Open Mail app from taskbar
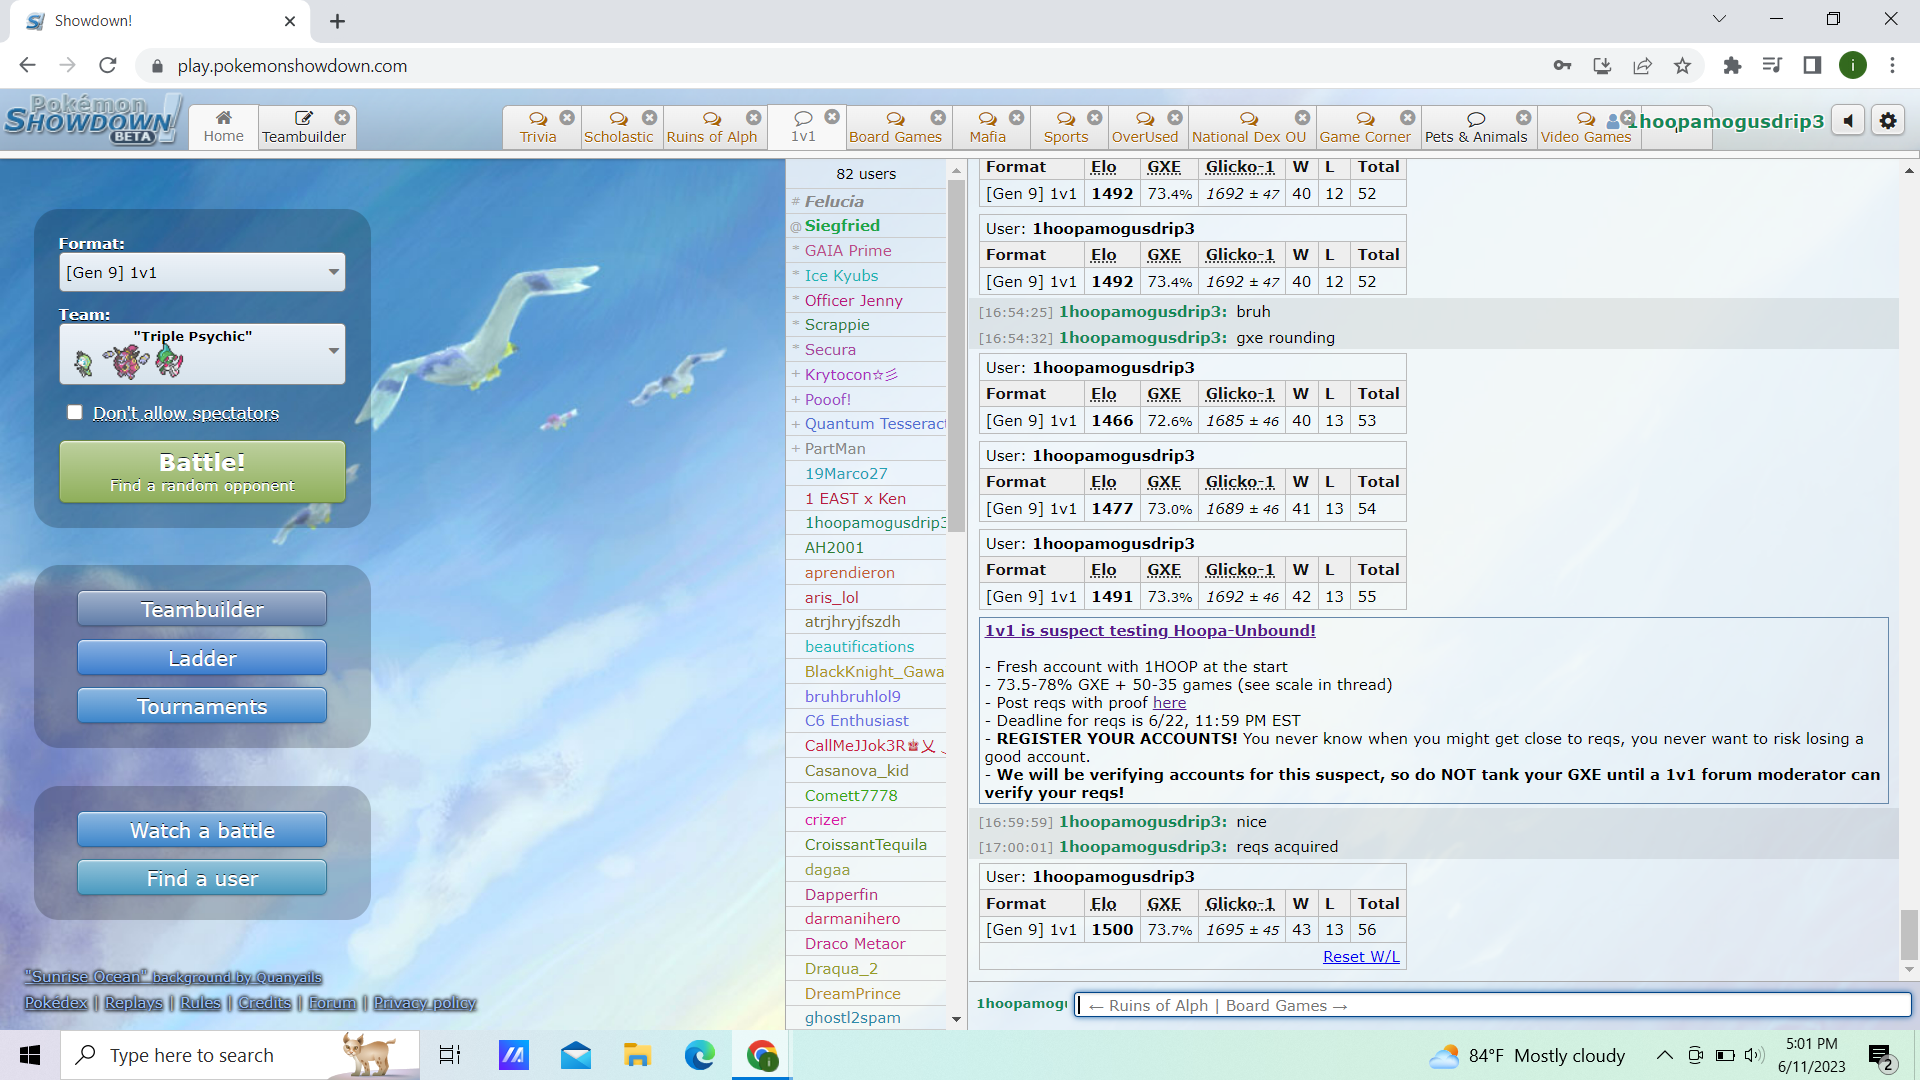This screenshot has height=1080, width=1920. [575, 1055]
